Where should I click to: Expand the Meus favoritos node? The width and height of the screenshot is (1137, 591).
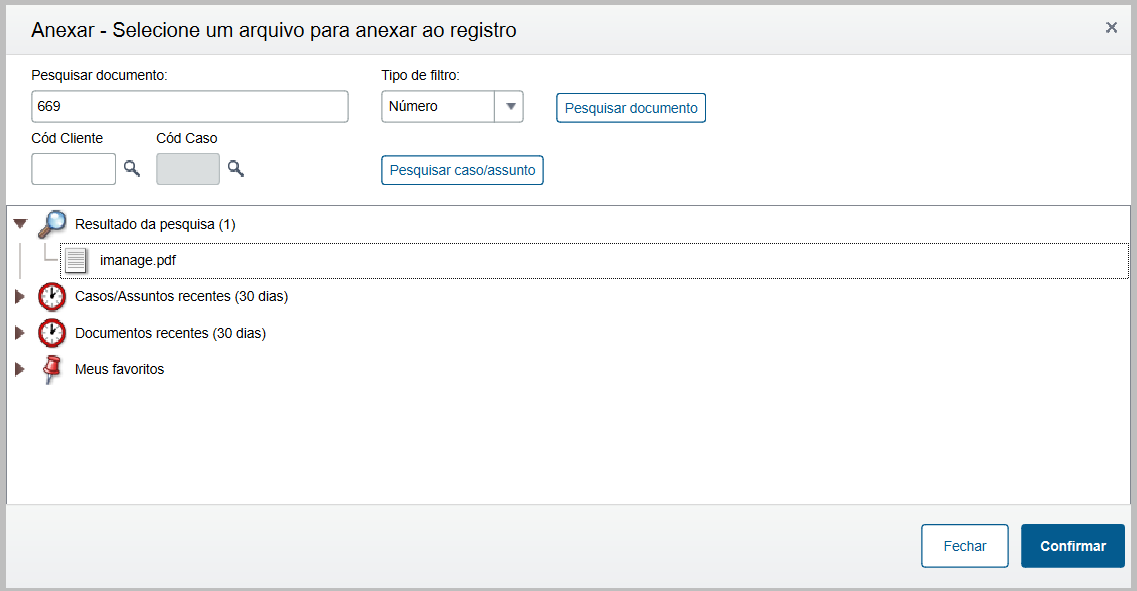click(x=19, y=369)
